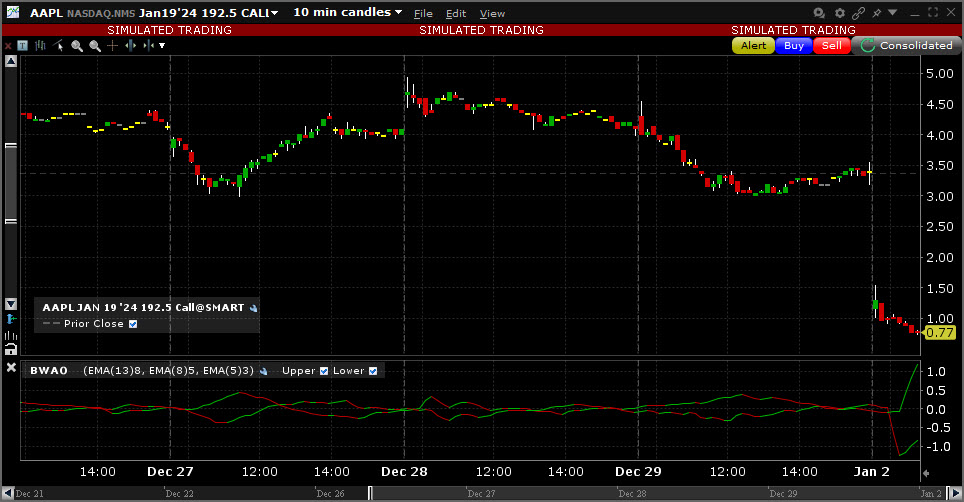The image size is (964, 502).
Task: Click the Dec 27 date axis label
Action: [x=170, y=472]
